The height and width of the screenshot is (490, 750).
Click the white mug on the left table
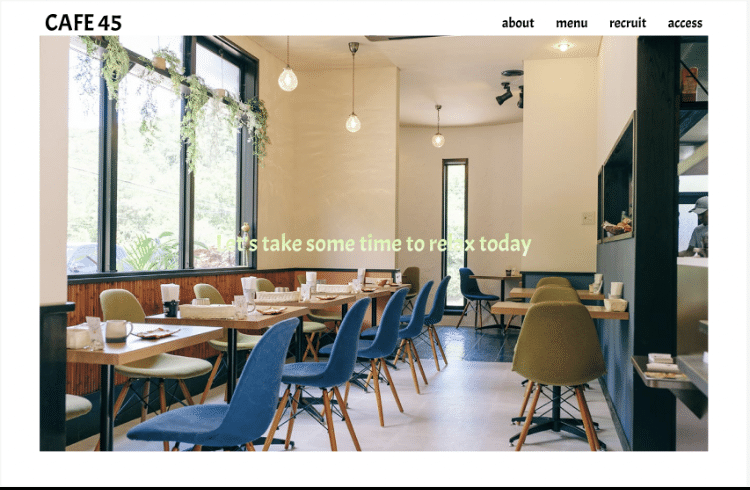[118, 331]
